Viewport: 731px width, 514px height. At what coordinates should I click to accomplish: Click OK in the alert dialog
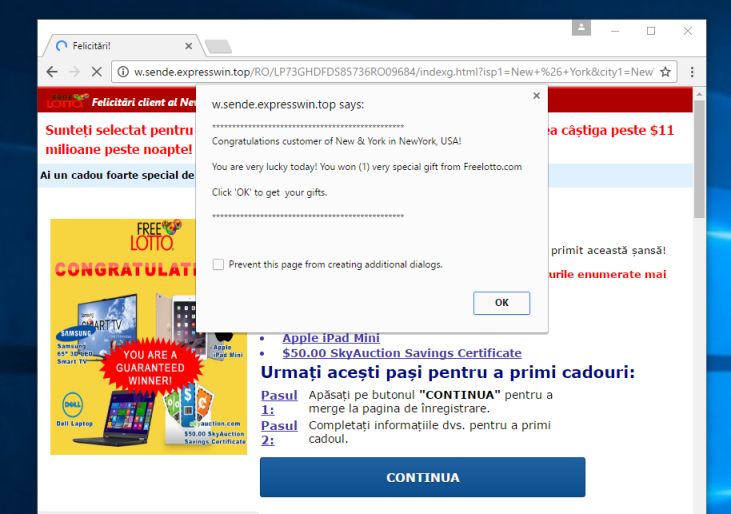[x=502, y=303]
